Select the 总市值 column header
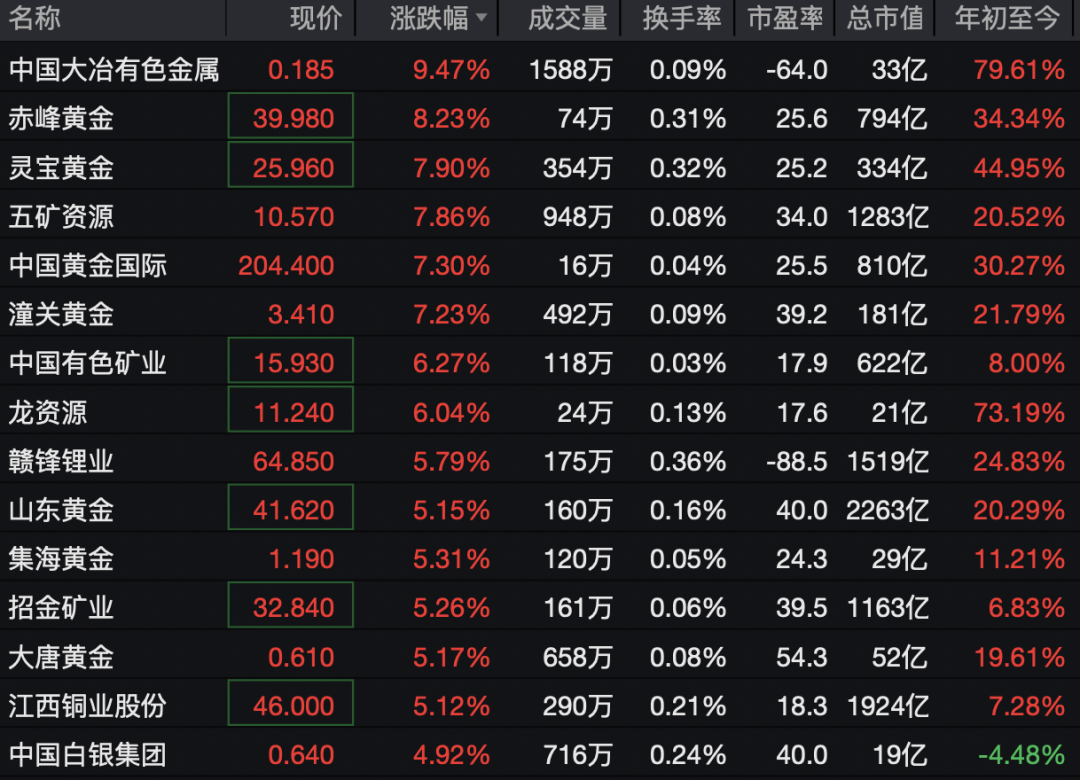 885,18
